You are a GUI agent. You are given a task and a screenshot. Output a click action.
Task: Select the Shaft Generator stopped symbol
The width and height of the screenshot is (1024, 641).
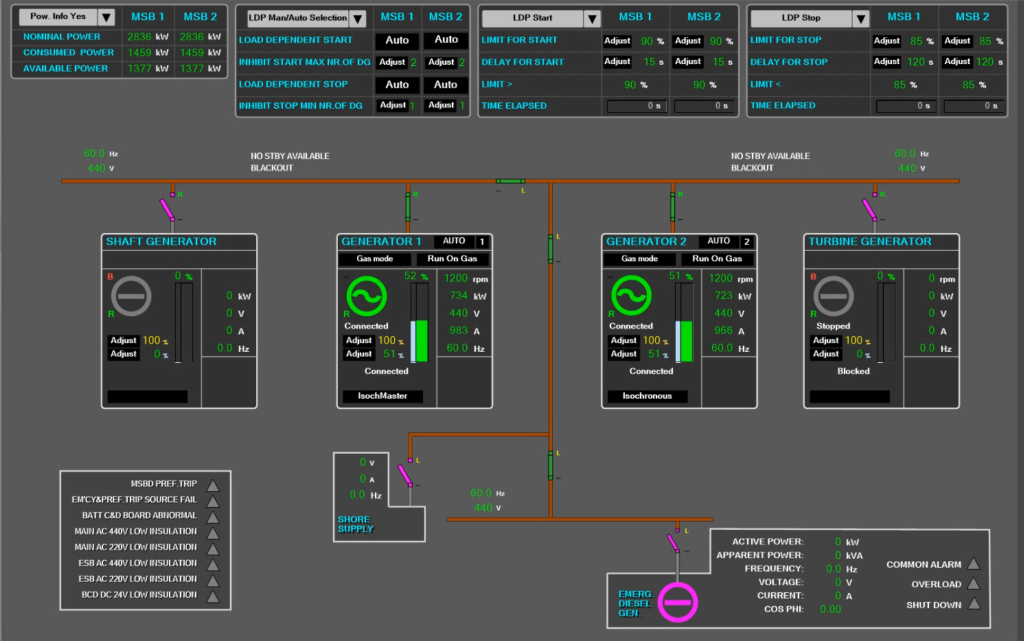[x=131, y=296]
